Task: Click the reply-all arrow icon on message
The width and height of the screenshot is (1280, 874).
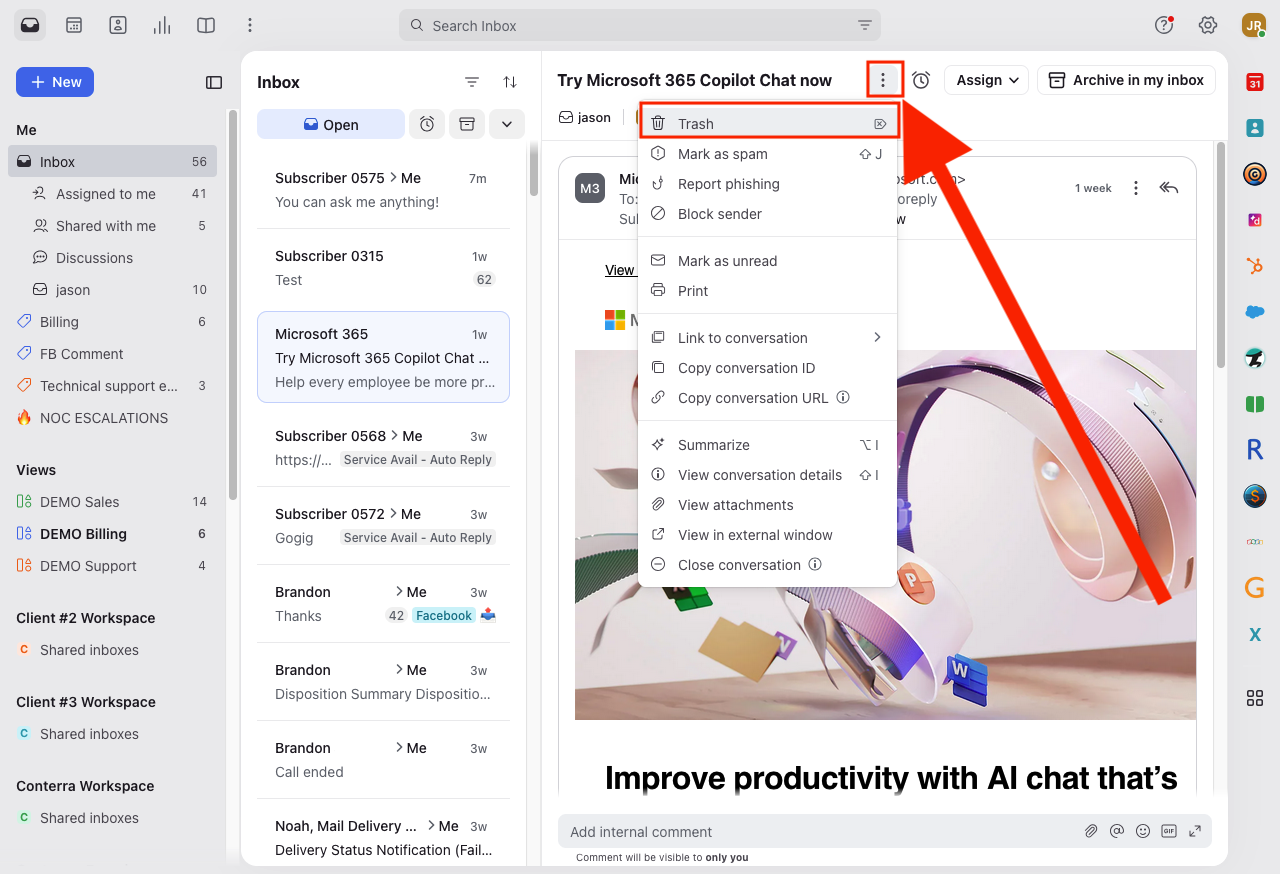Action: point(1169,188)
